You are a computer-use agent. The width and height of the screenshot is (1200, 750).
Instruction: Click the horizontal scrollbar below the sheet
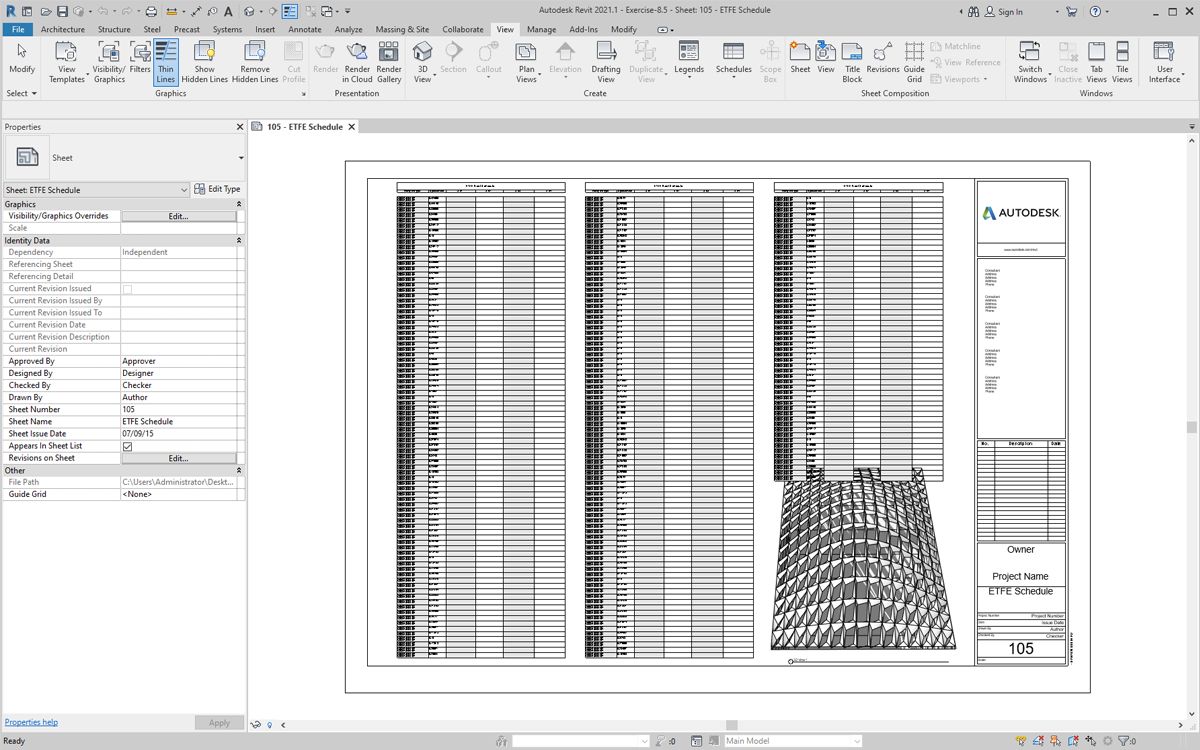731,725
